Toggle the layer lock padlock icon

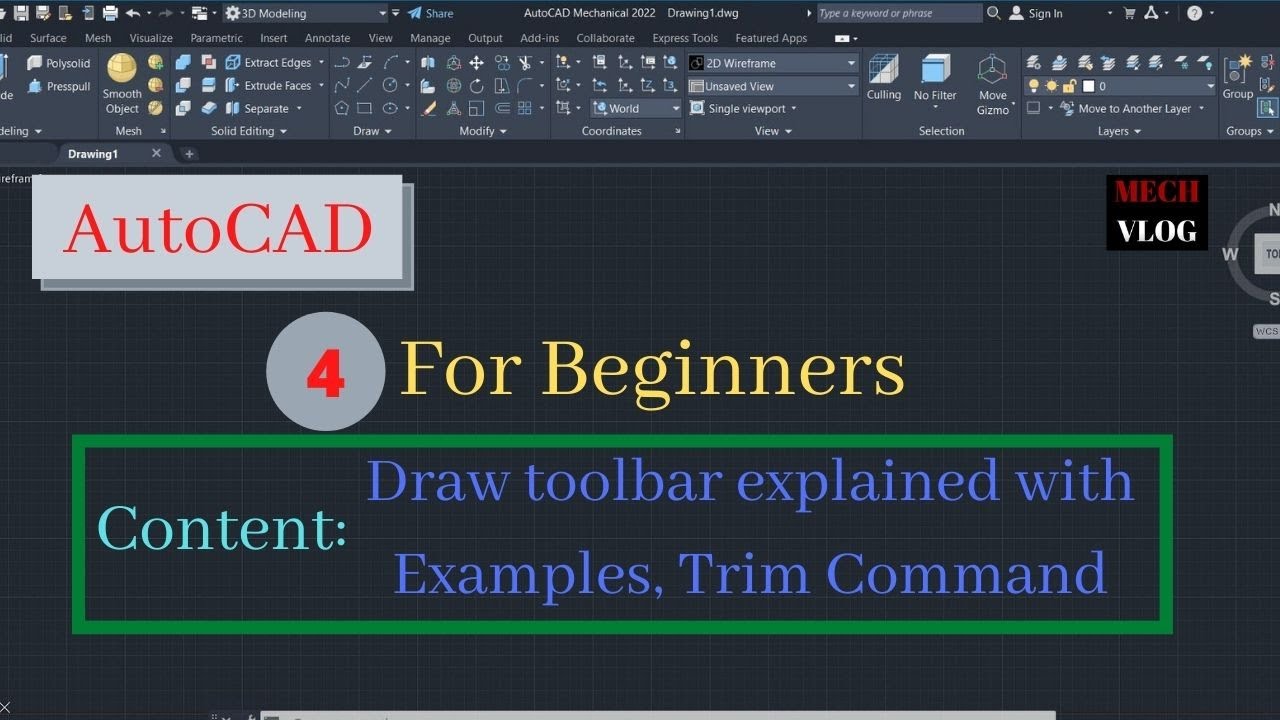[x=1068, y=86]
